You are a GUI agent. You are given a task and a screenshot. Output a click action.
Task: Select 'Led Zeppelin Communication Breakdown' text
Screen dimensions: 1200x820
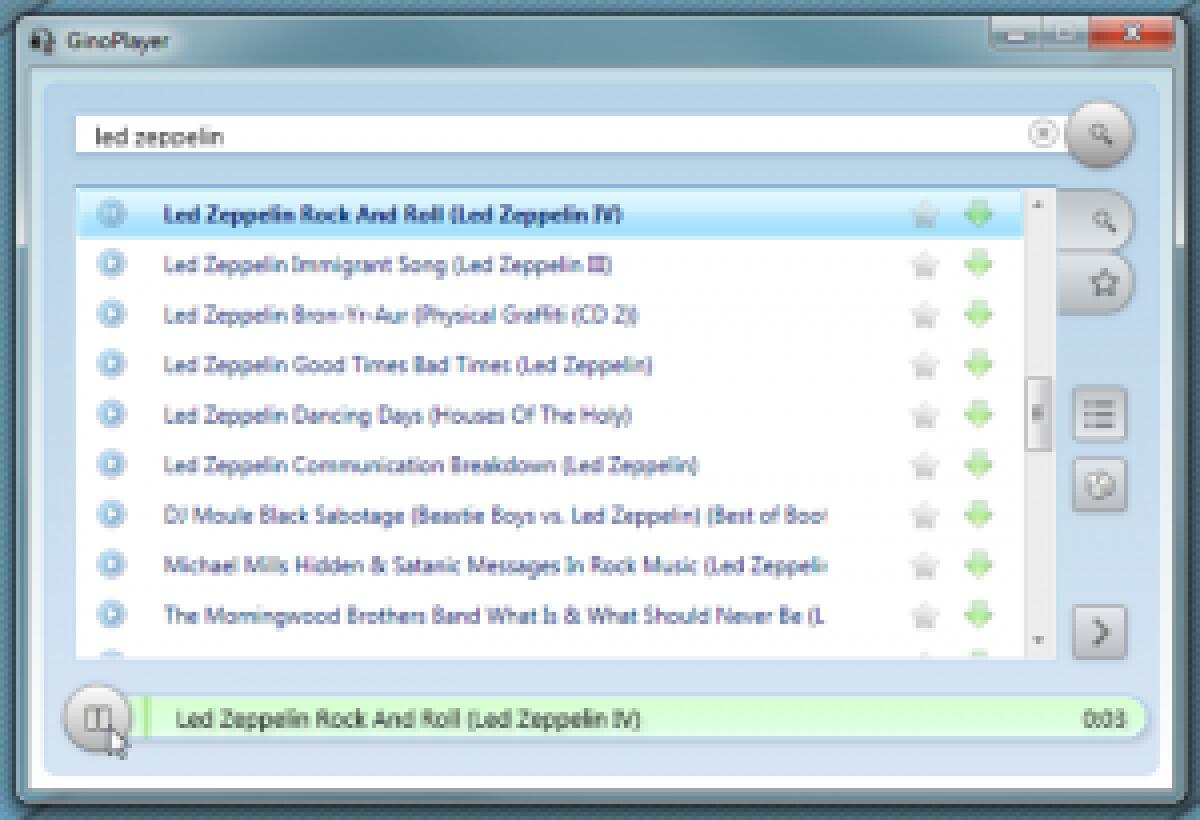coord(431,465)
